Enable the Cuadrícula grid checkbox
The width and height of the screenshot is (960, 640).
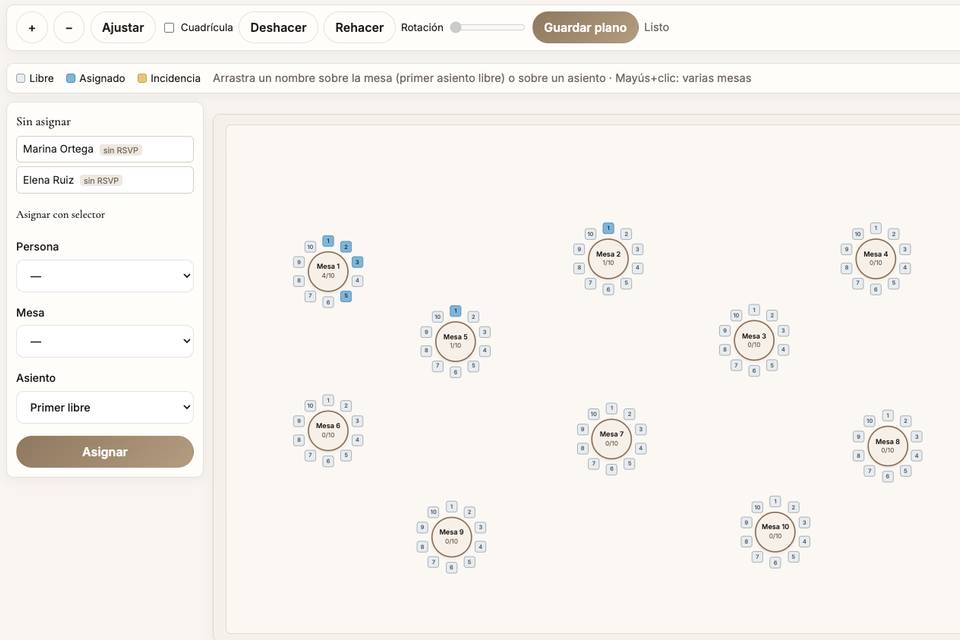[169, 28]
